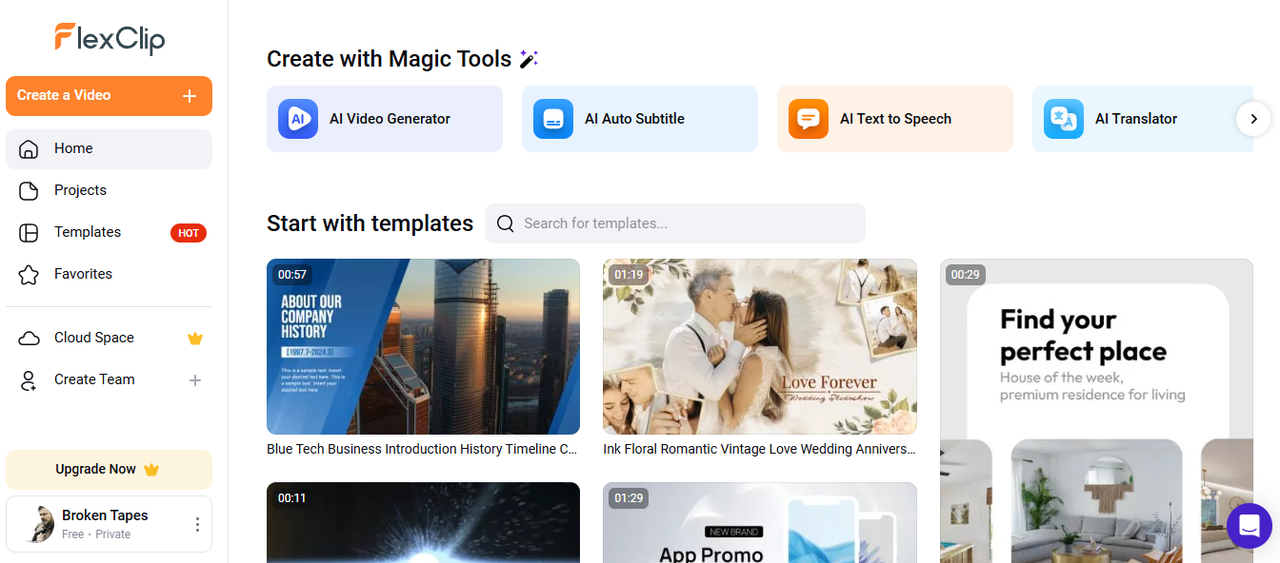This screenshot has height=563, width=1280.
Task: Open the AI Video Generator tool
Action: [x=384, y=119]
